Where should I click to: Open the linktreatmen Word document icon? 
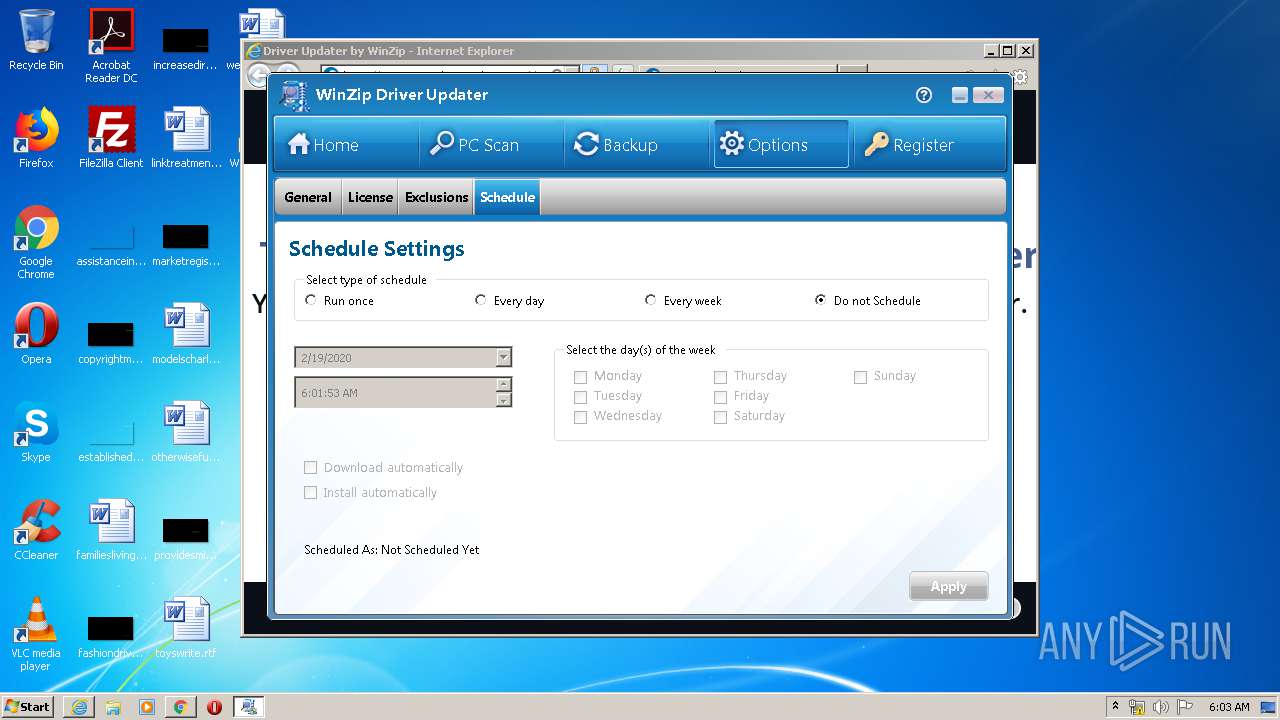pyautogui.click(x=186, y=138)
